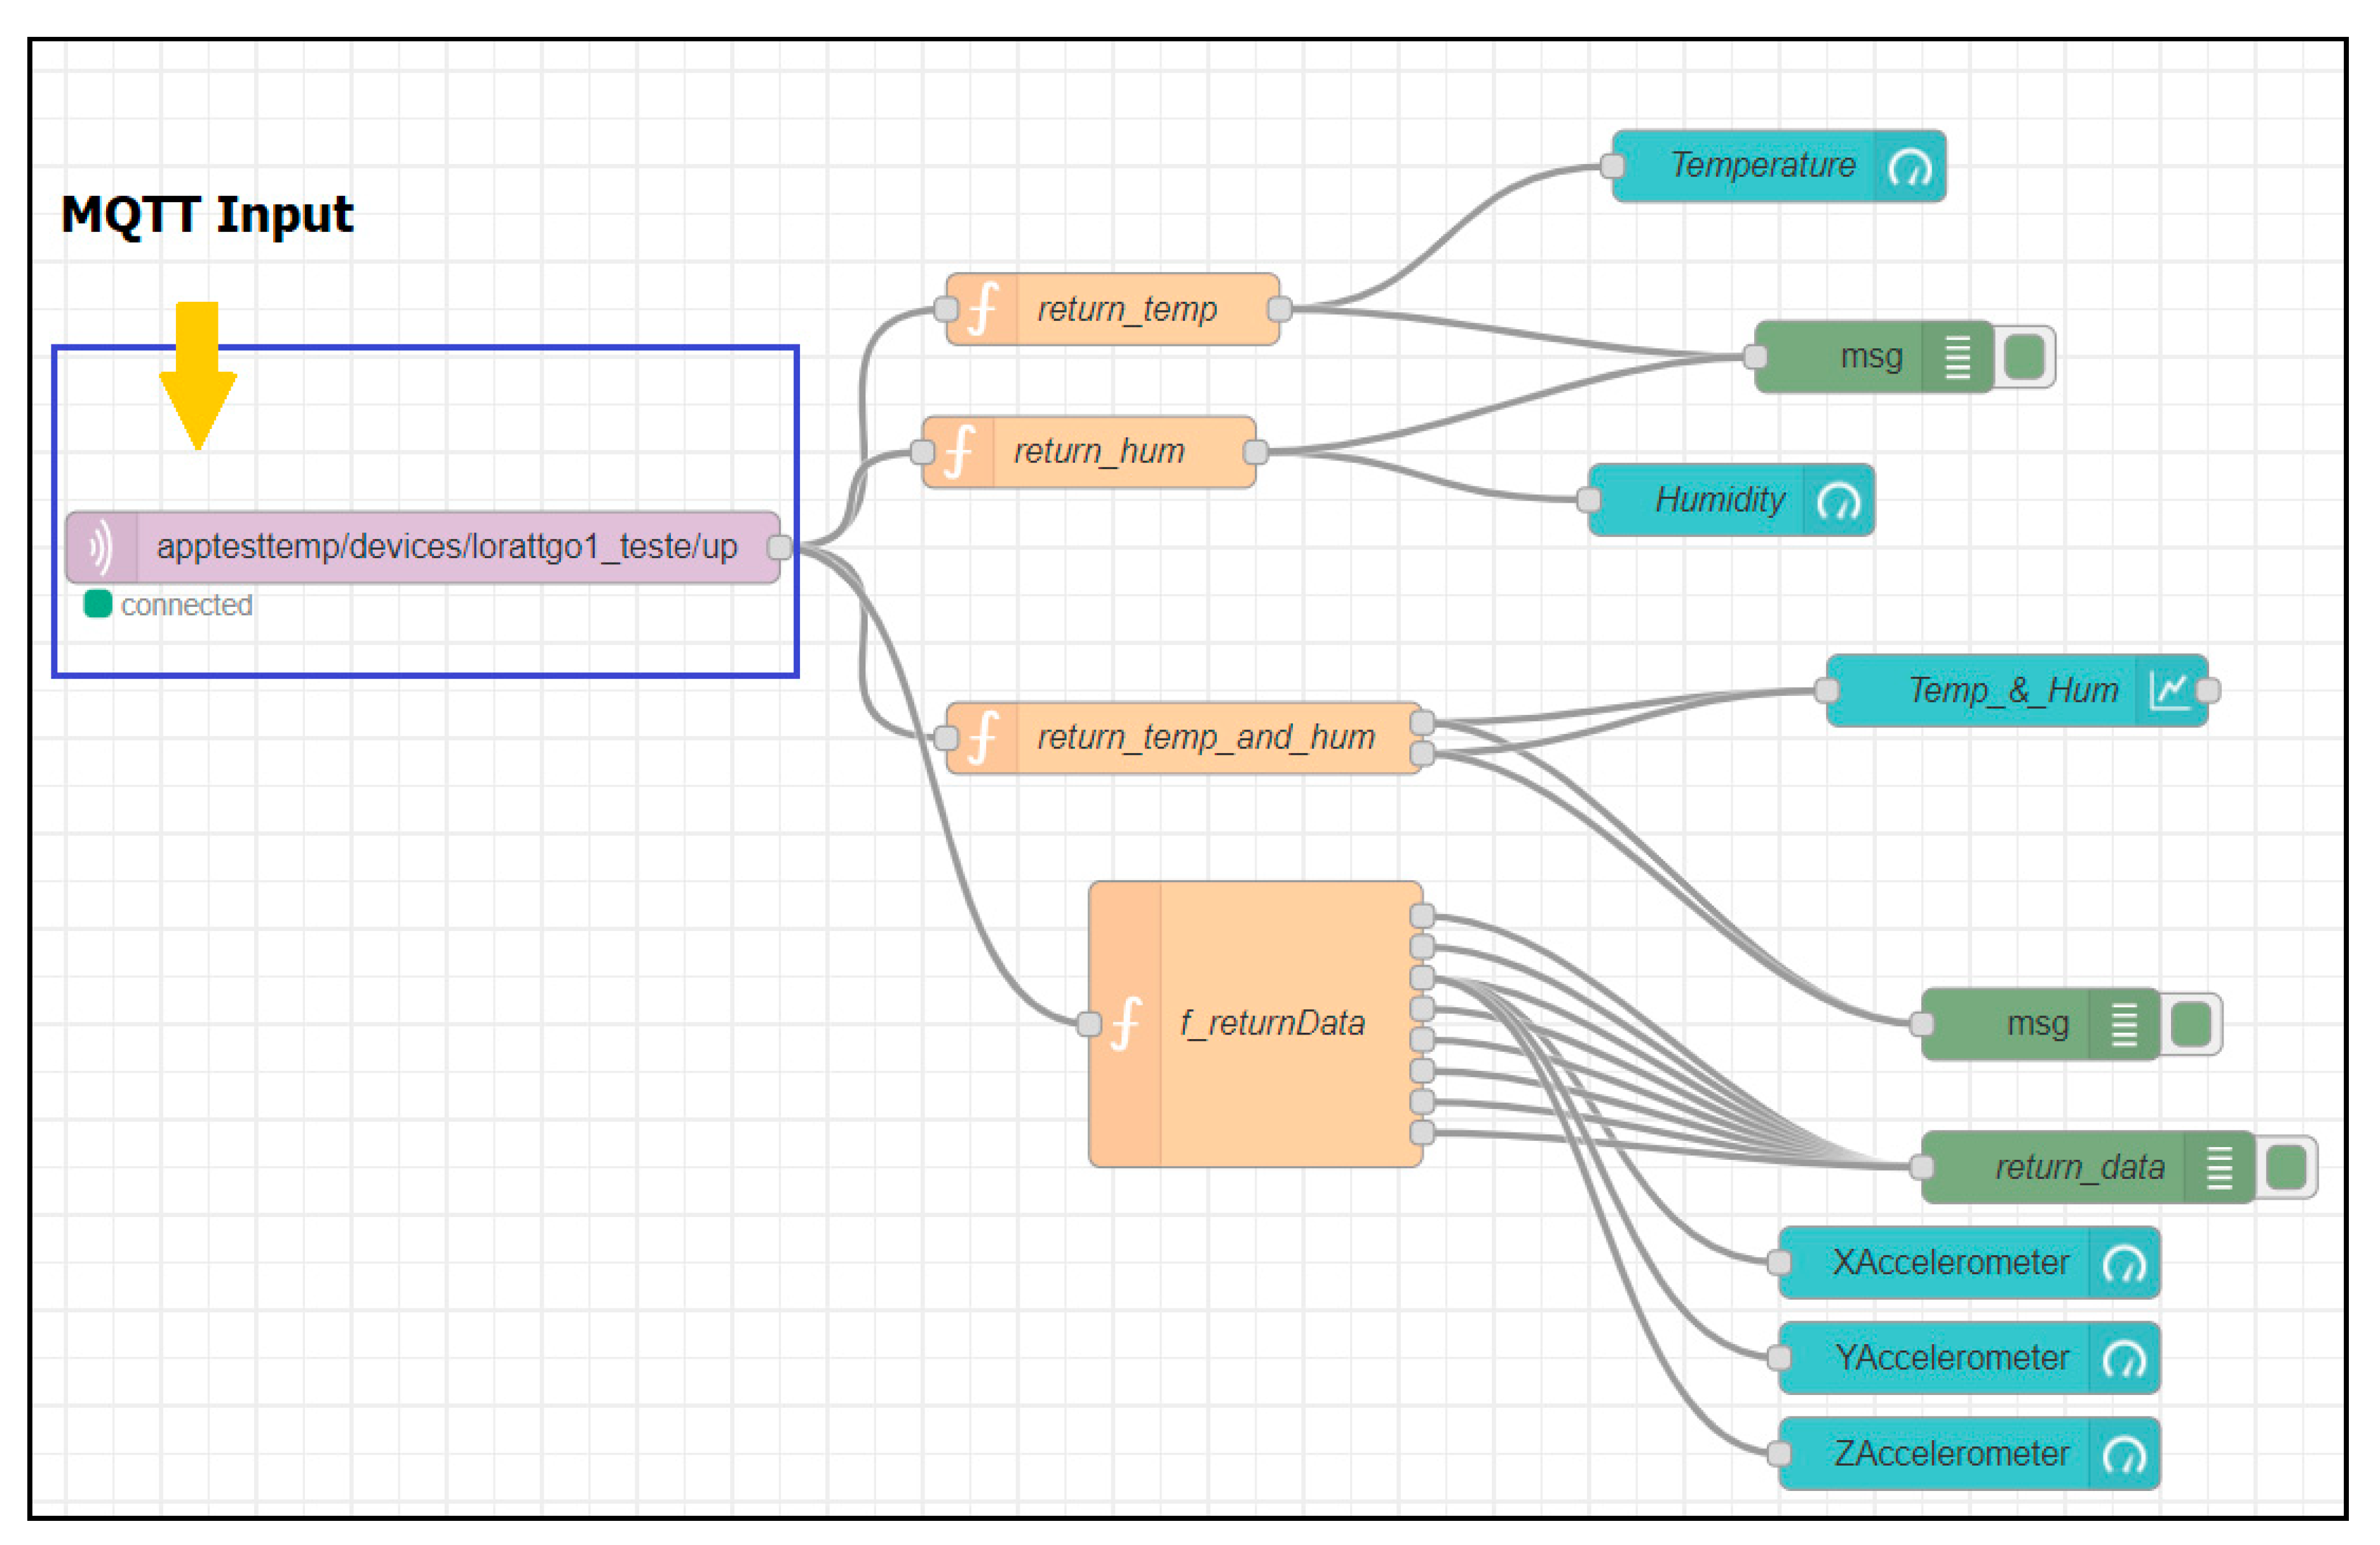Image resolution: width=2380 pixels, height=1545 pixels.
Task: Click the top output port of f_returnData
Action: pos(1422,915)
